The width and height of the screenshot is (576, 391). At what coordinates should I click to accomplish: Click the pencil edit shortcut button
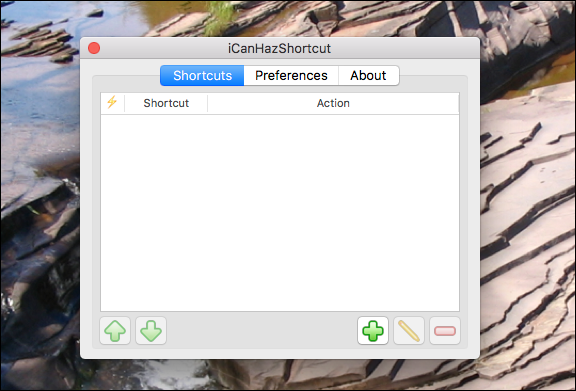tap(408, 331)
